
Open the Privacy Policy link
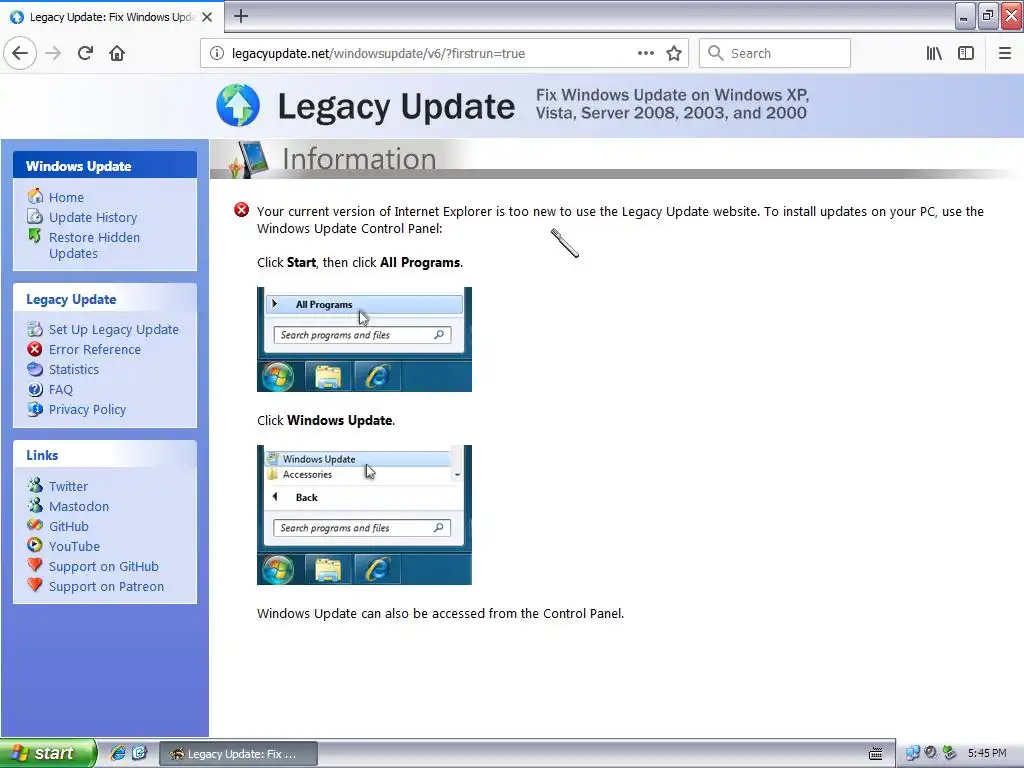pos(88,409)
